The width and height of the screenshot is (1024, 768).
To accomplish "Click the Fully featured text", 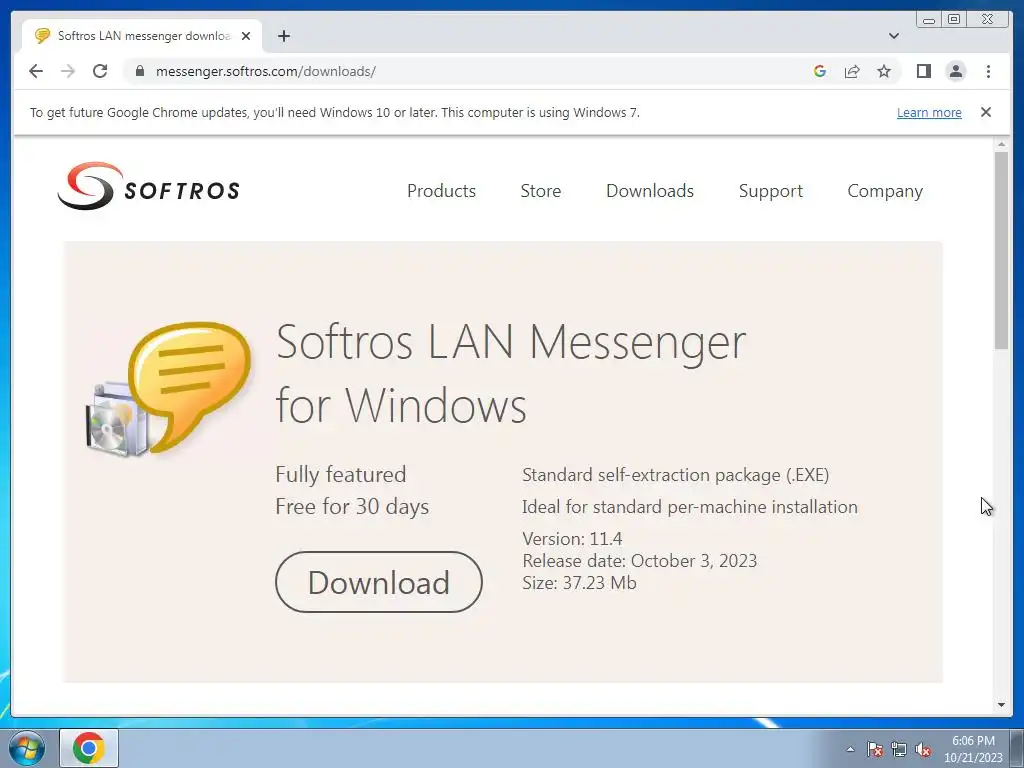I will click(x=340, y=475).
